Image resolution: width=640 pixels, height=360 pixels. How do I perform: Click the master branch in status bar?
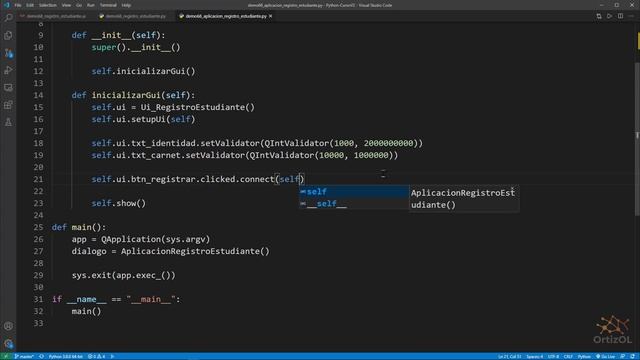[x=24, y=356]
